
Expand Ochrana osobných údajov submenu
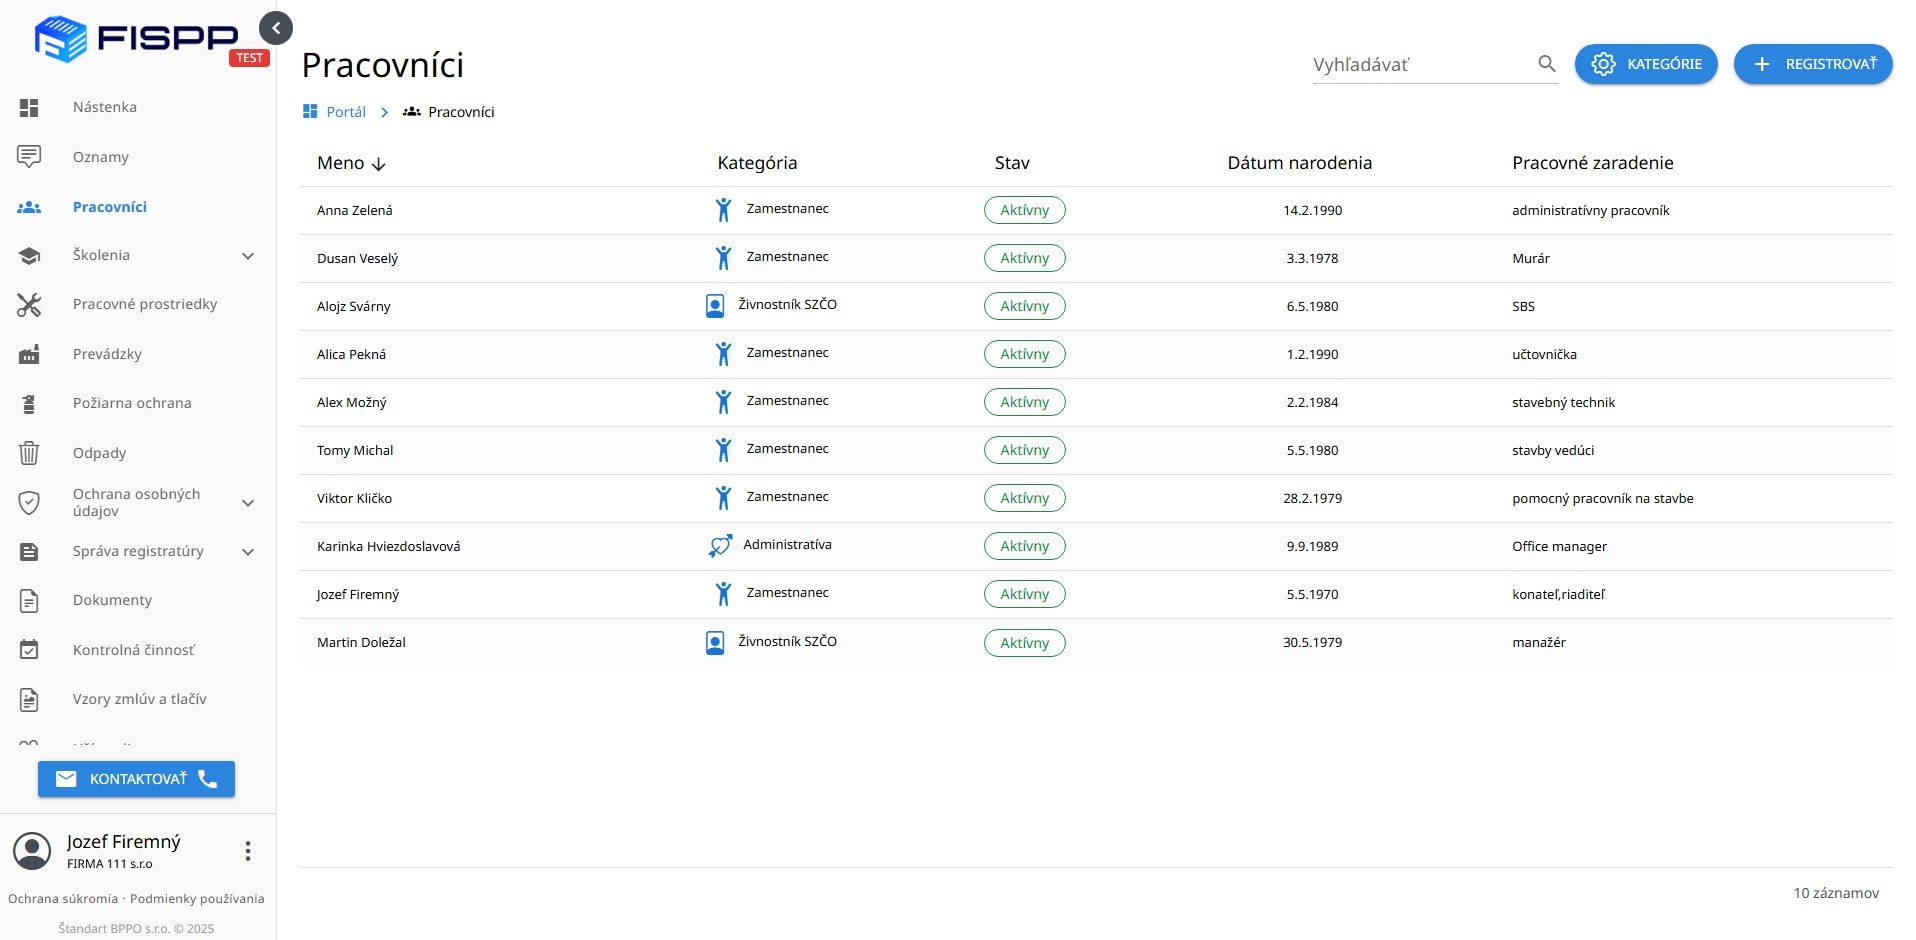248,503
